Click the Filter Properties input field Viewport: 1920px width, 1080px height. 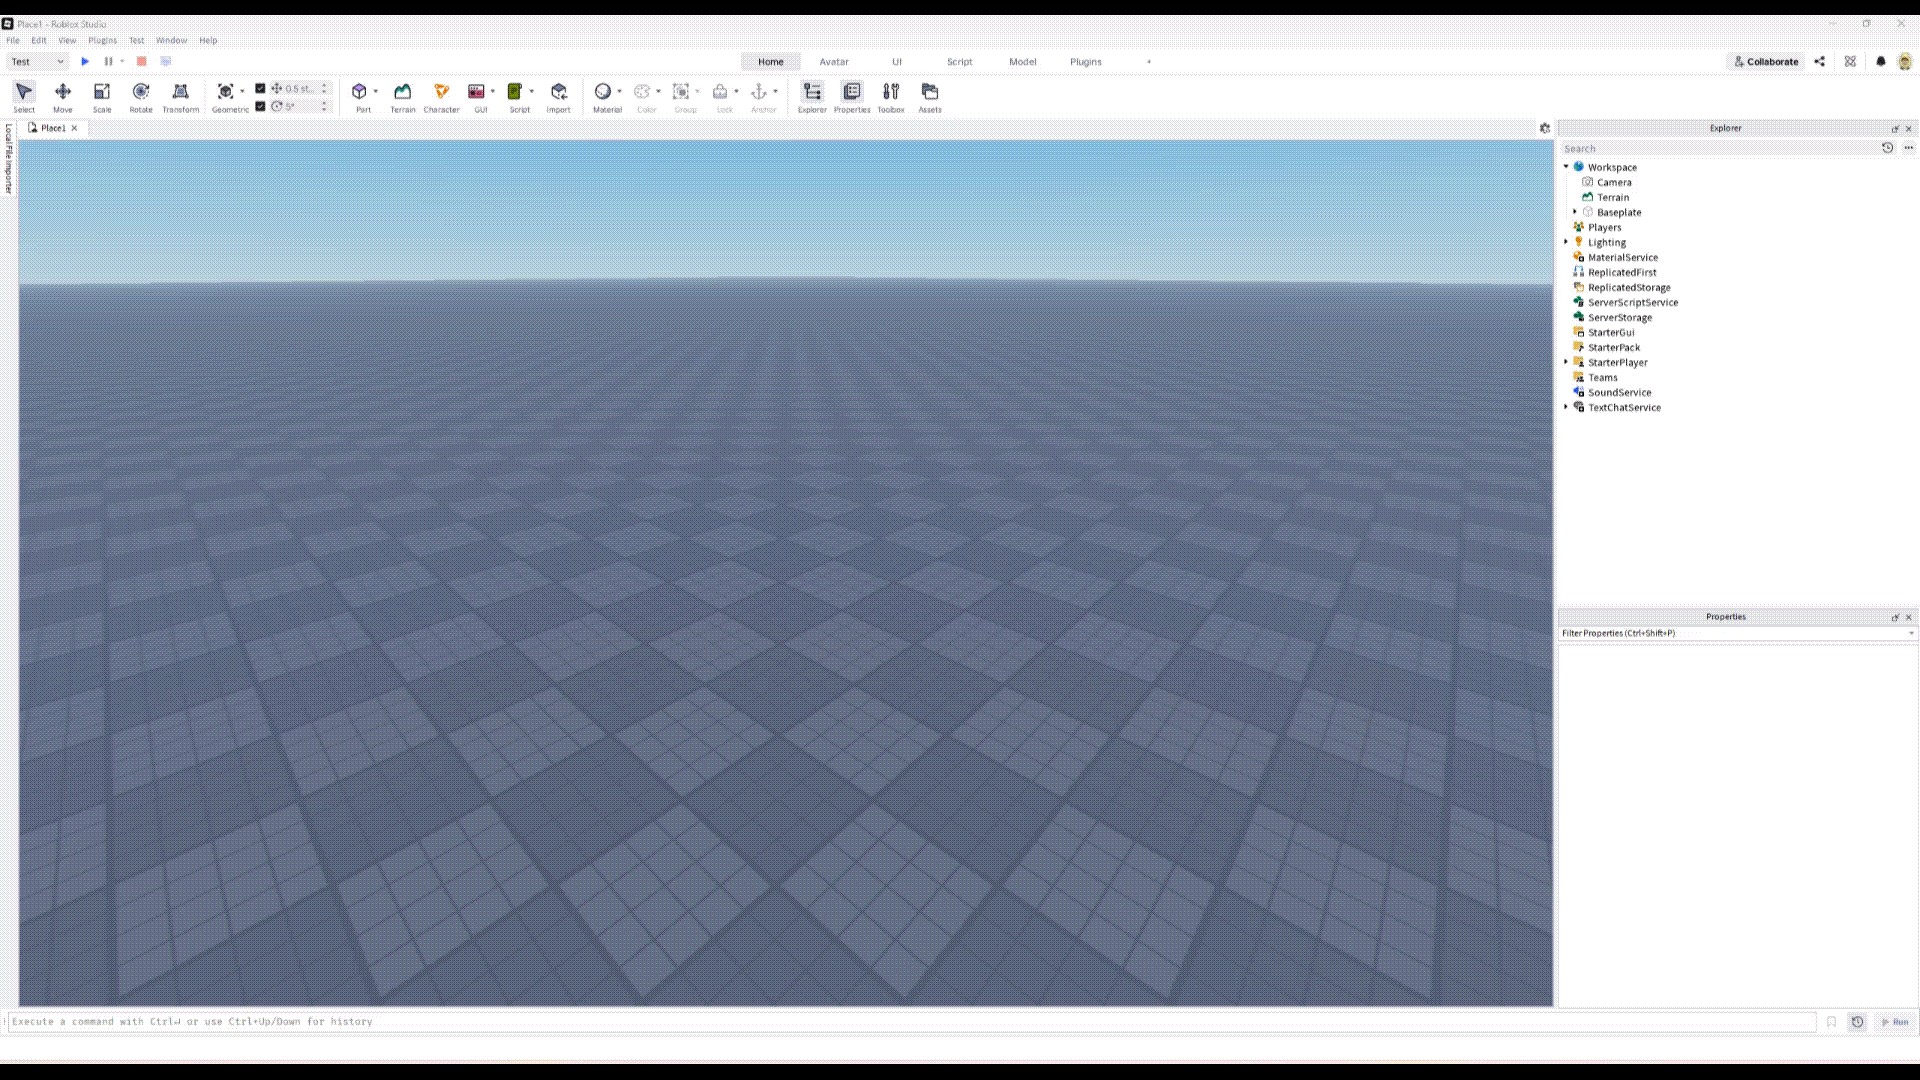click(1732, 633)
